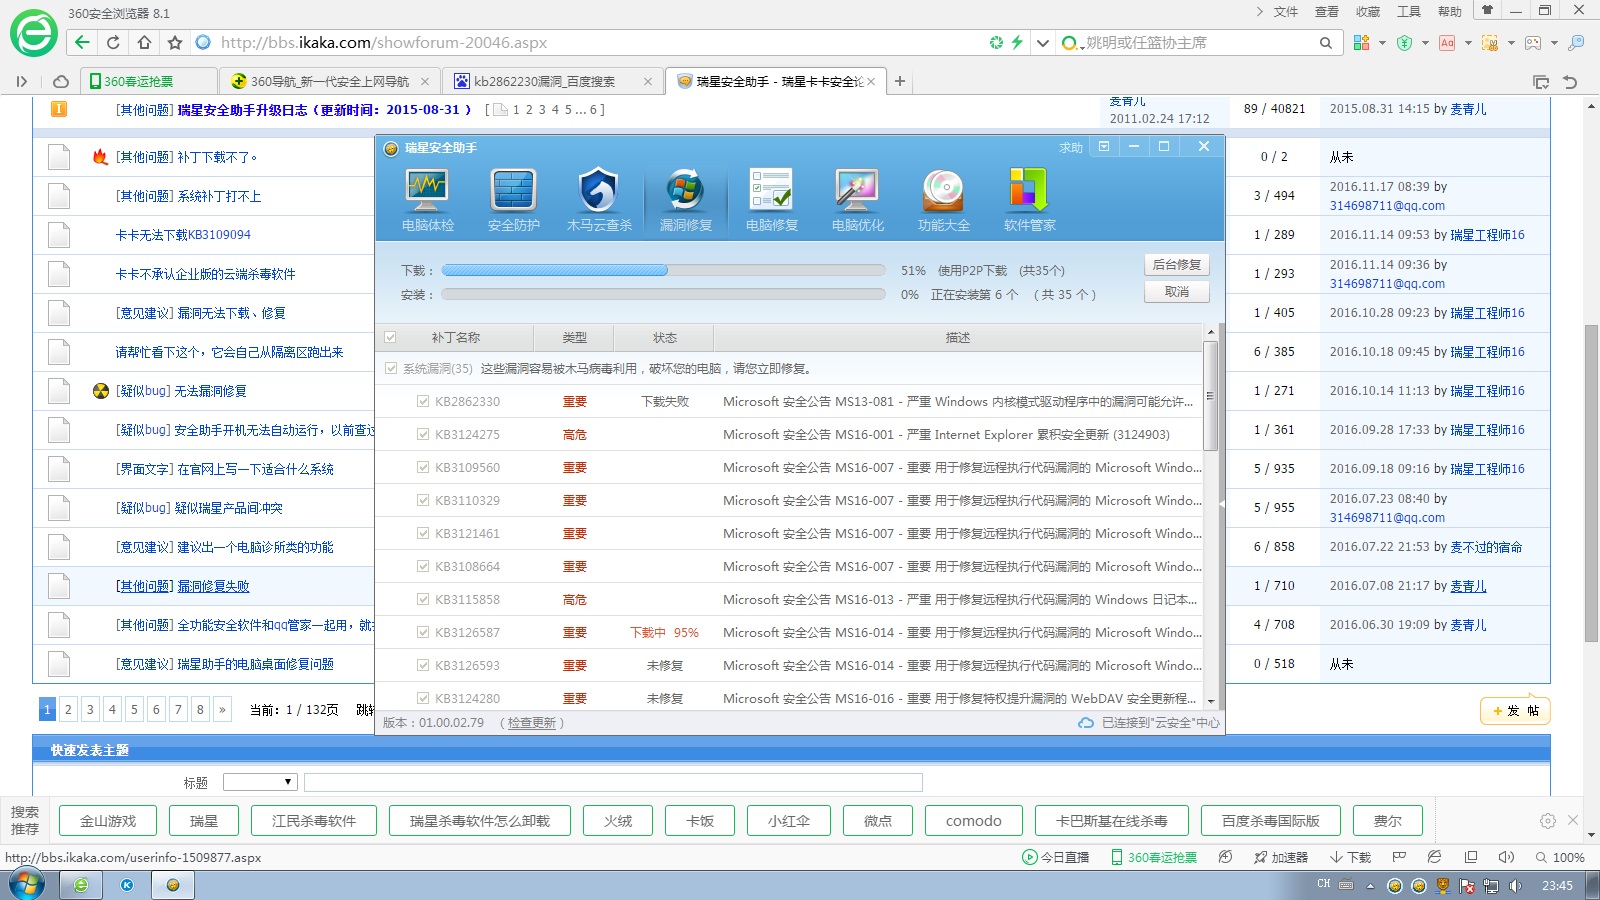
Task: Click the 检查更新 link
Action: tap(531, 723)
